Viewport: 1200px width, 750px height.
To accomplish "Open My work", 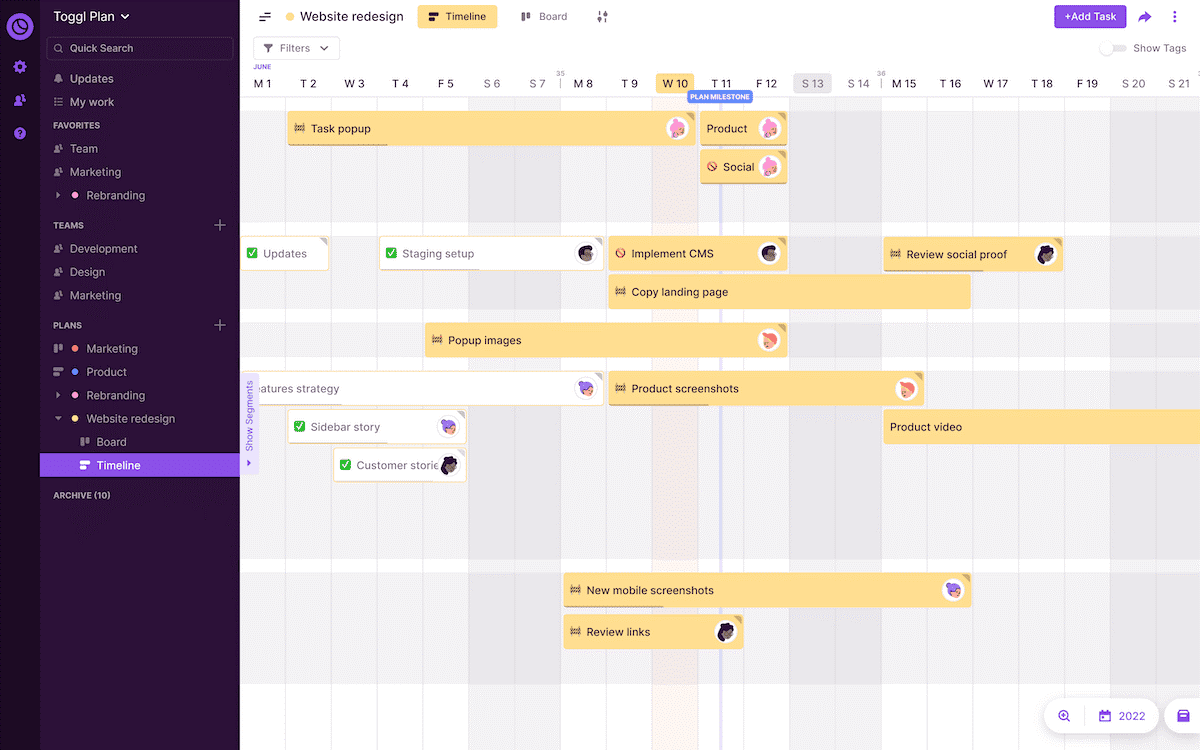I will click(92, 102).
